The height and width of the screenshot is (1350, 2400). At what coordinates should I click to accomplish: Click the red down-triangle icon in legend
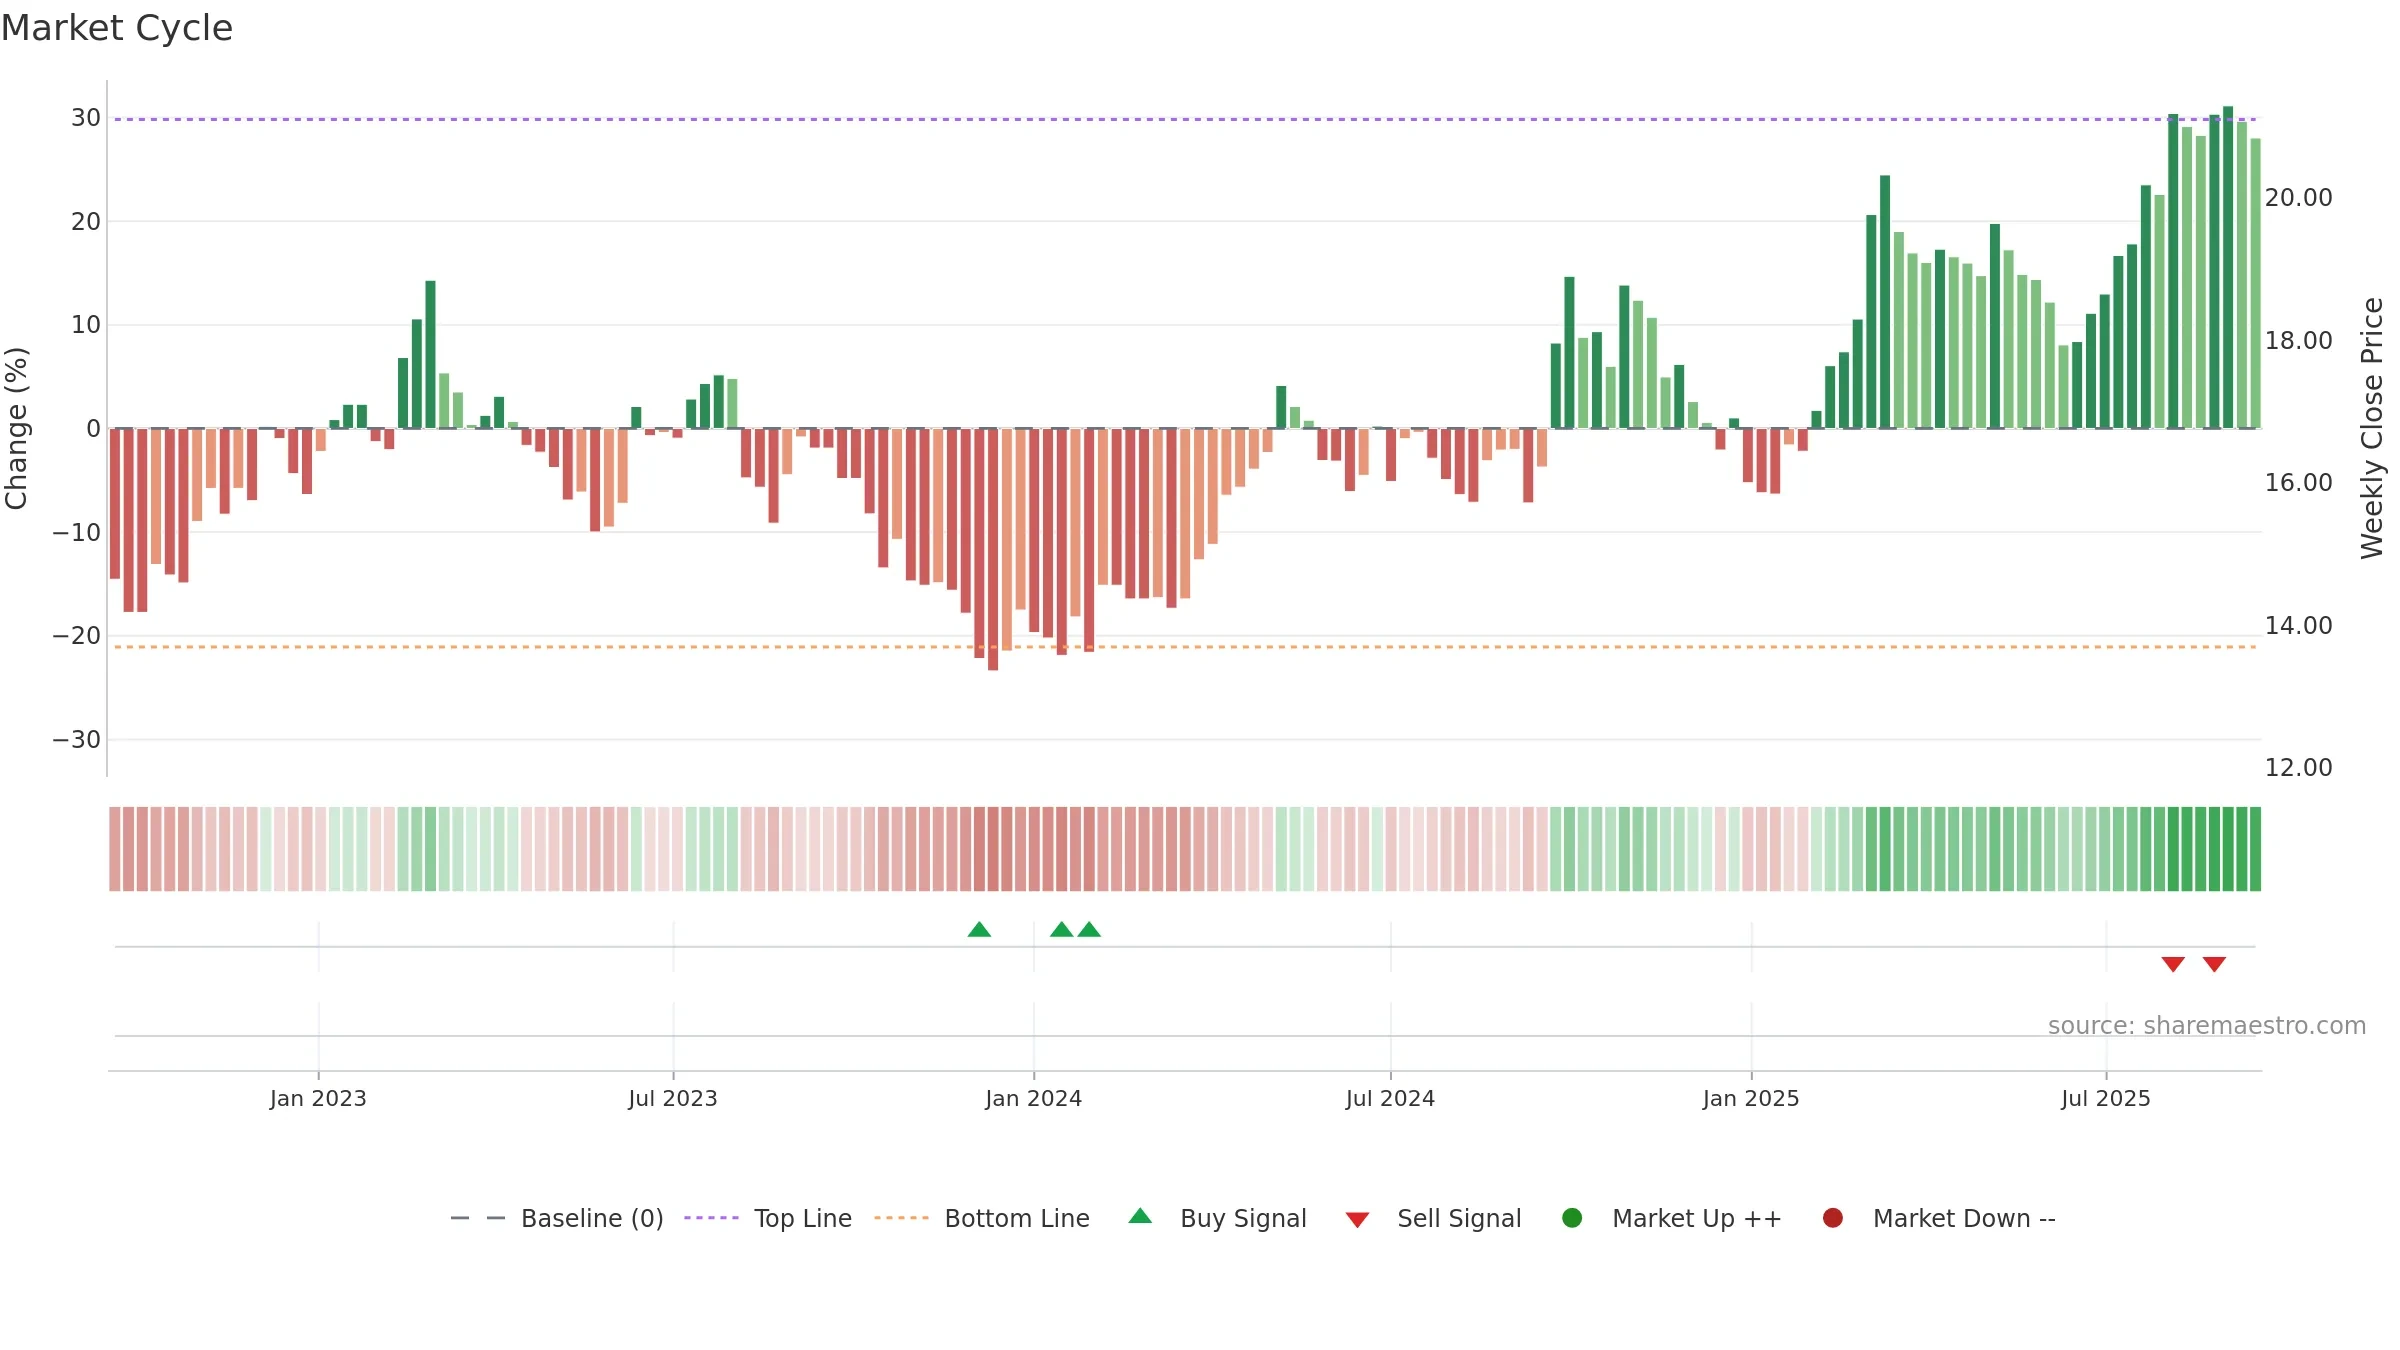tap(1357, 1220)
